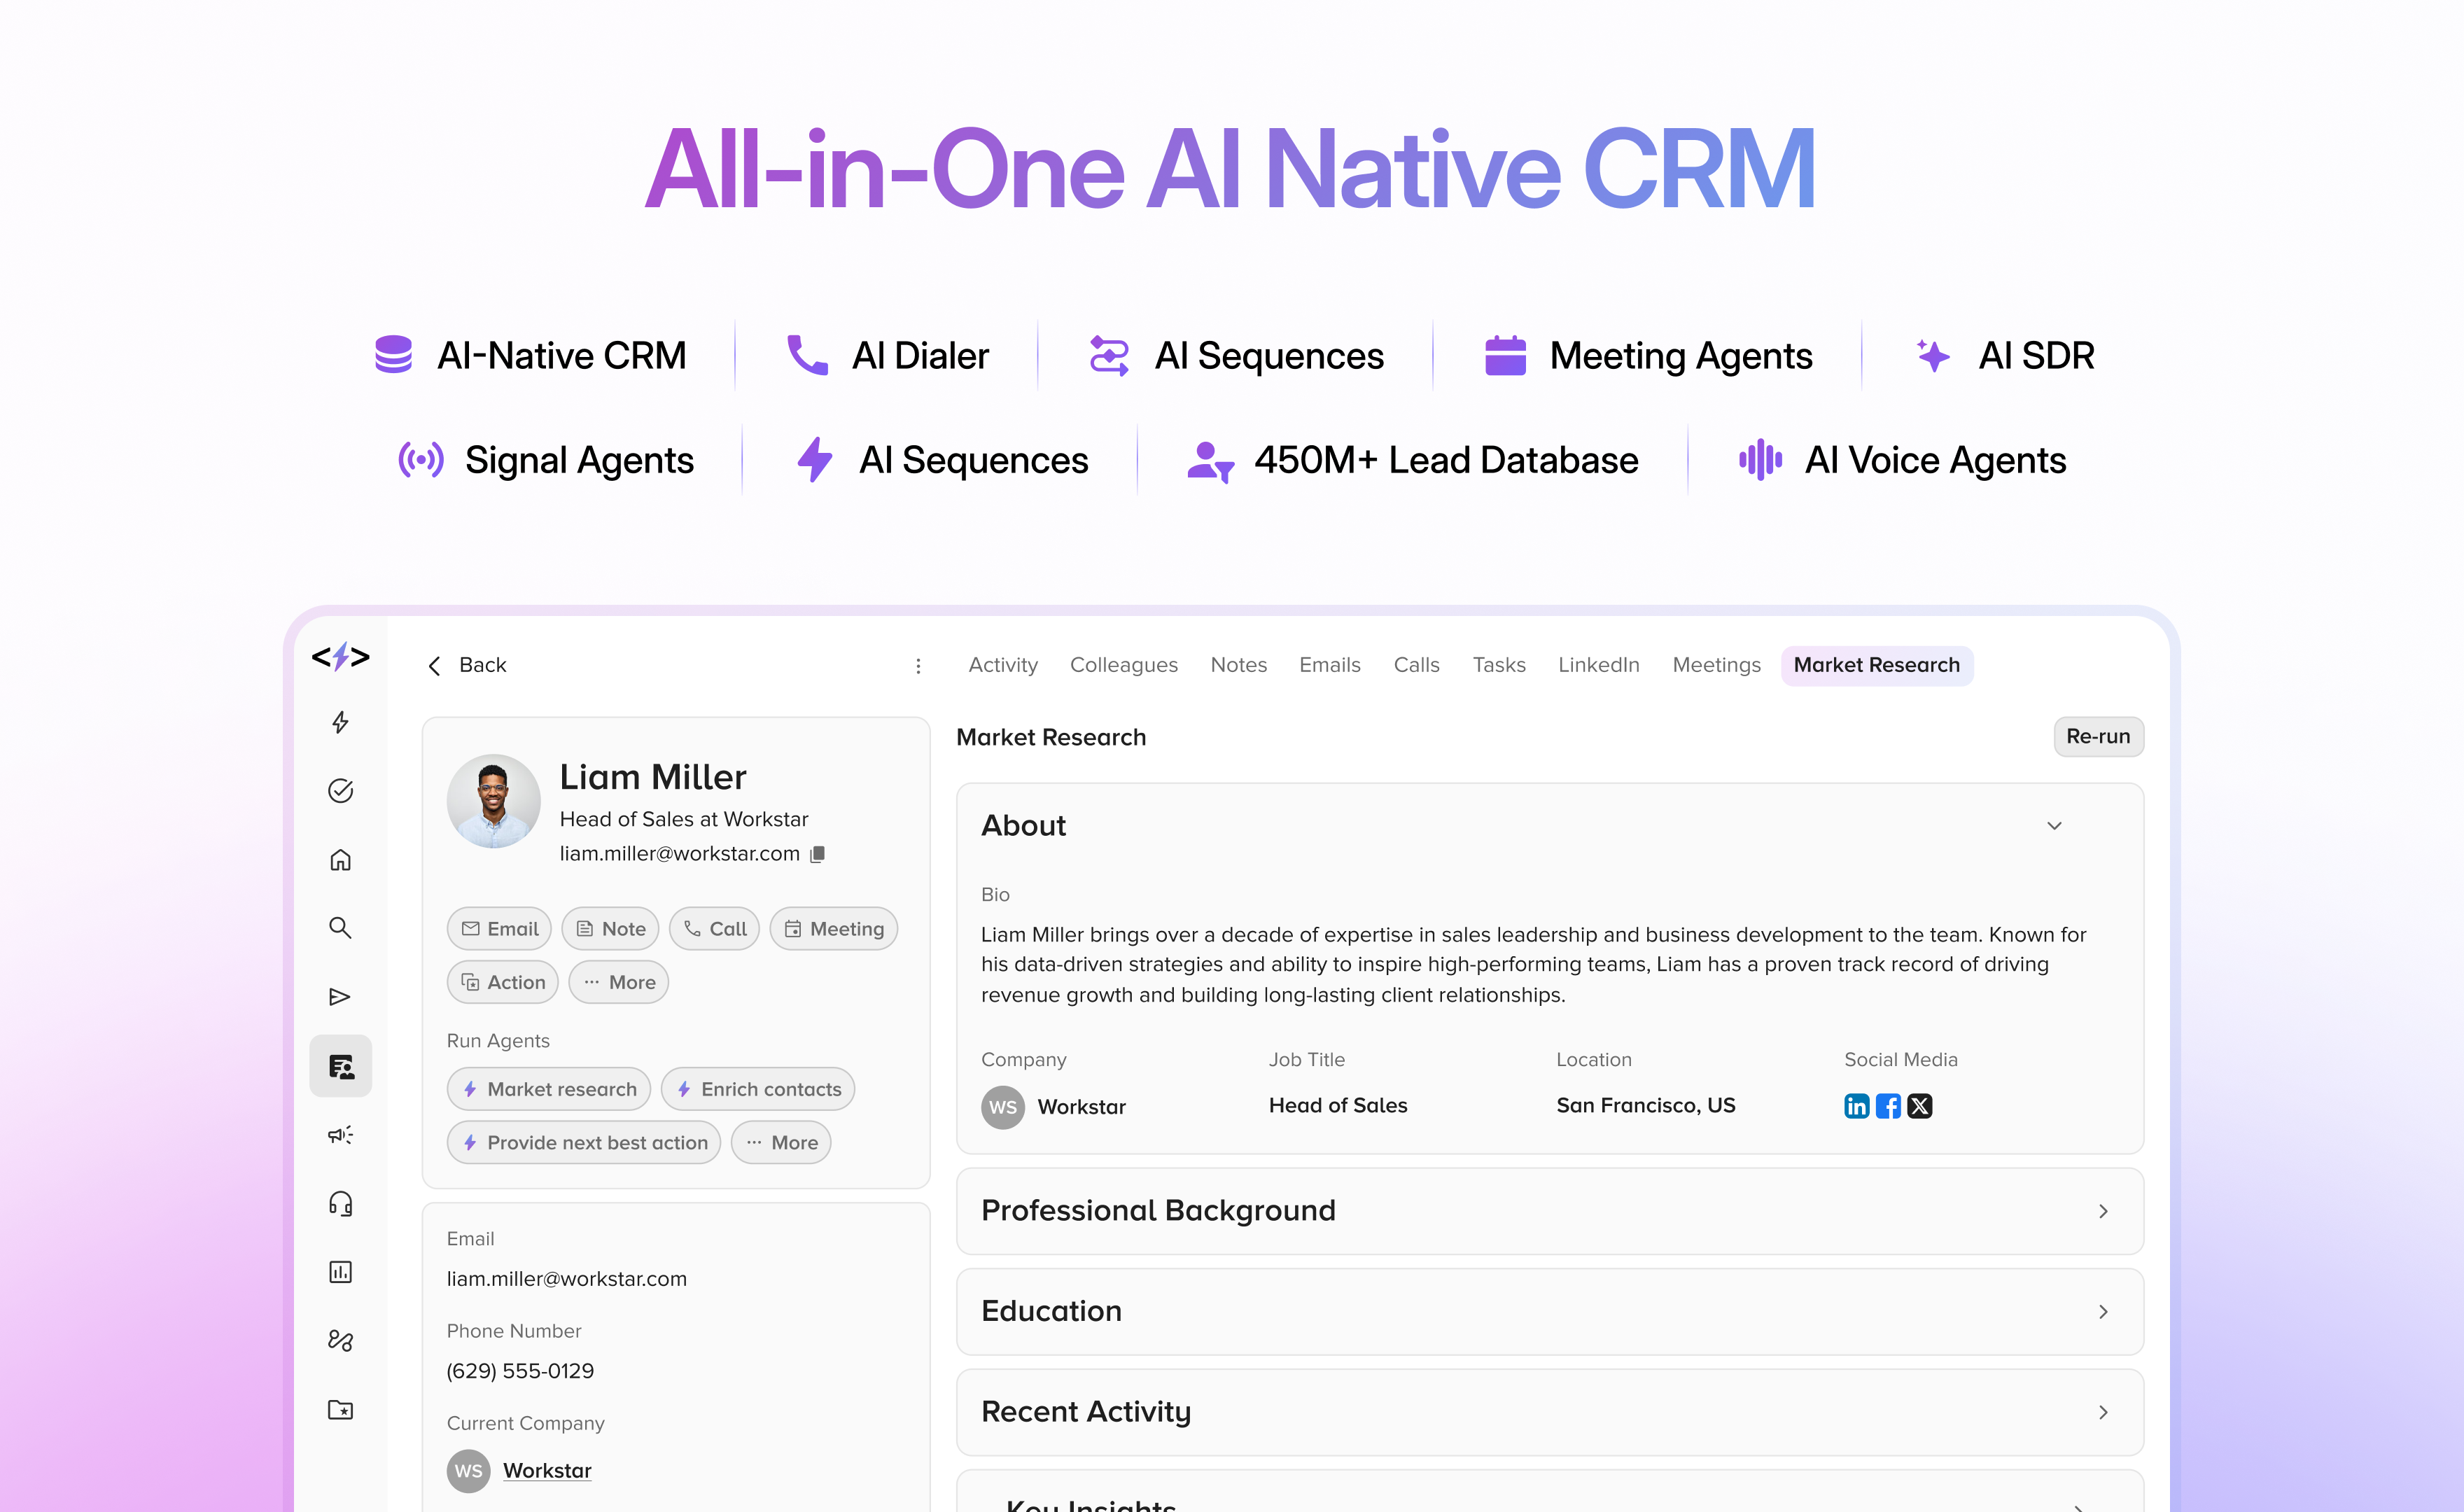Click the copy email icon beside liam.miller@workstar.com
Viewport: 2464px width, 1512px height.
tap(818, 854)
